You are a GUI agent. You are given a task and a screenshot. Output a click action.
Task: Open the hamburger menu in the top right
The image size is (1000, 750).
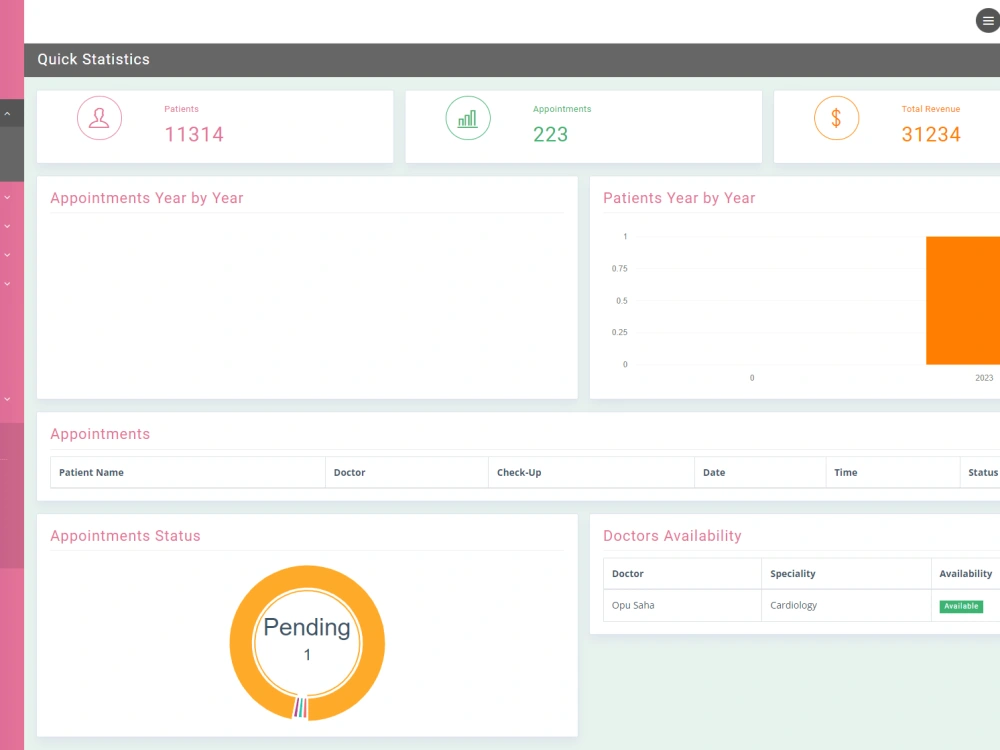point(986,19)
